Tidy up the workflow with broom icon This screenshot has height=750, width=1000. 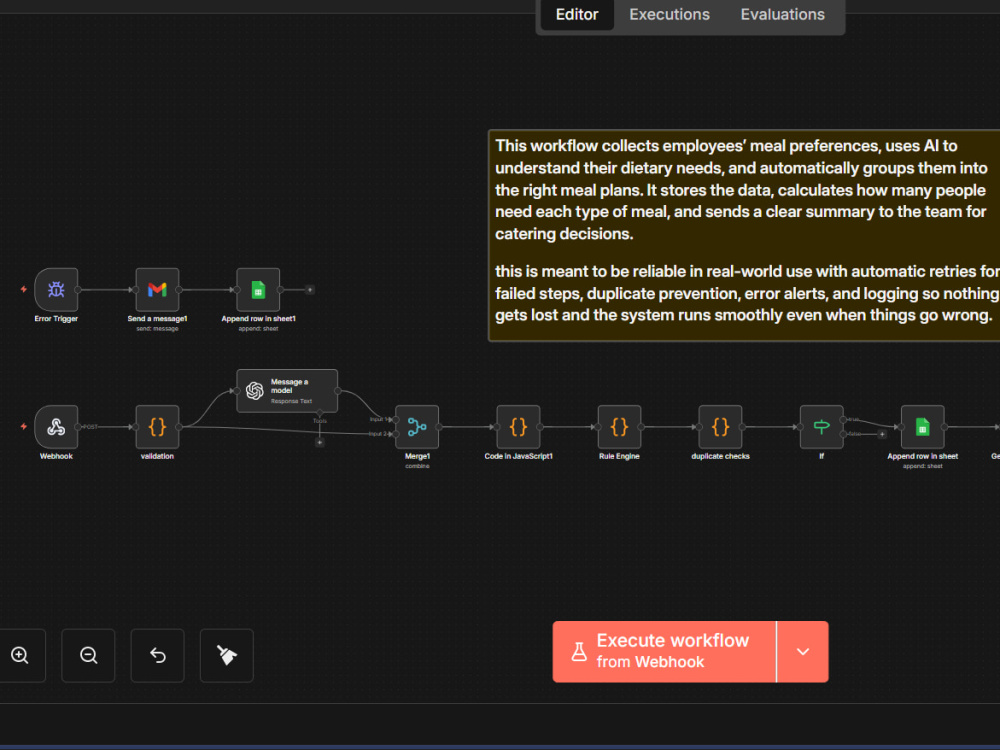(x=226, y=656)
